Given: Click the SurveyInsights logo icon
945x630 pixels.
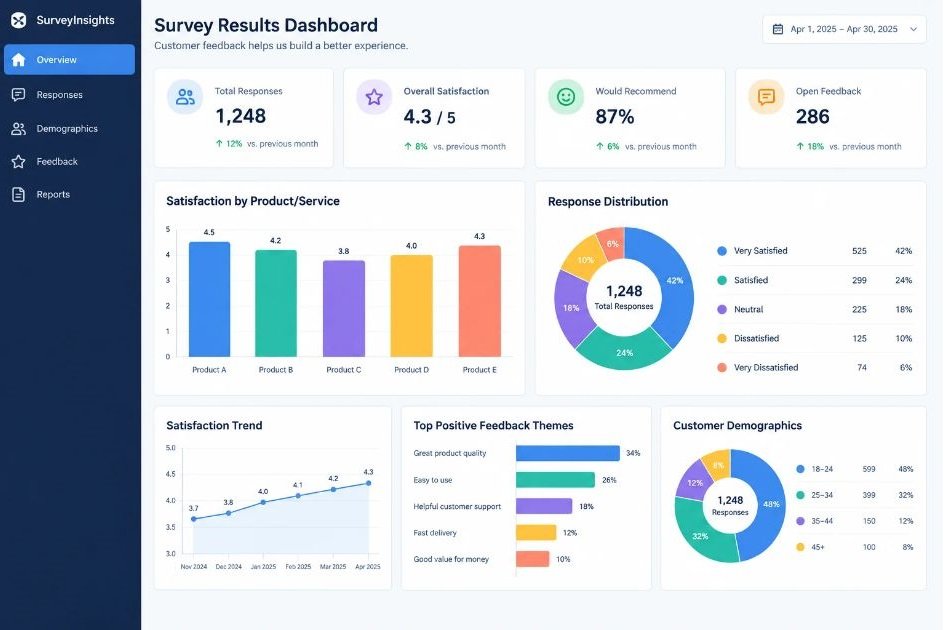Looking at the screenshot, I should (19, 20).
